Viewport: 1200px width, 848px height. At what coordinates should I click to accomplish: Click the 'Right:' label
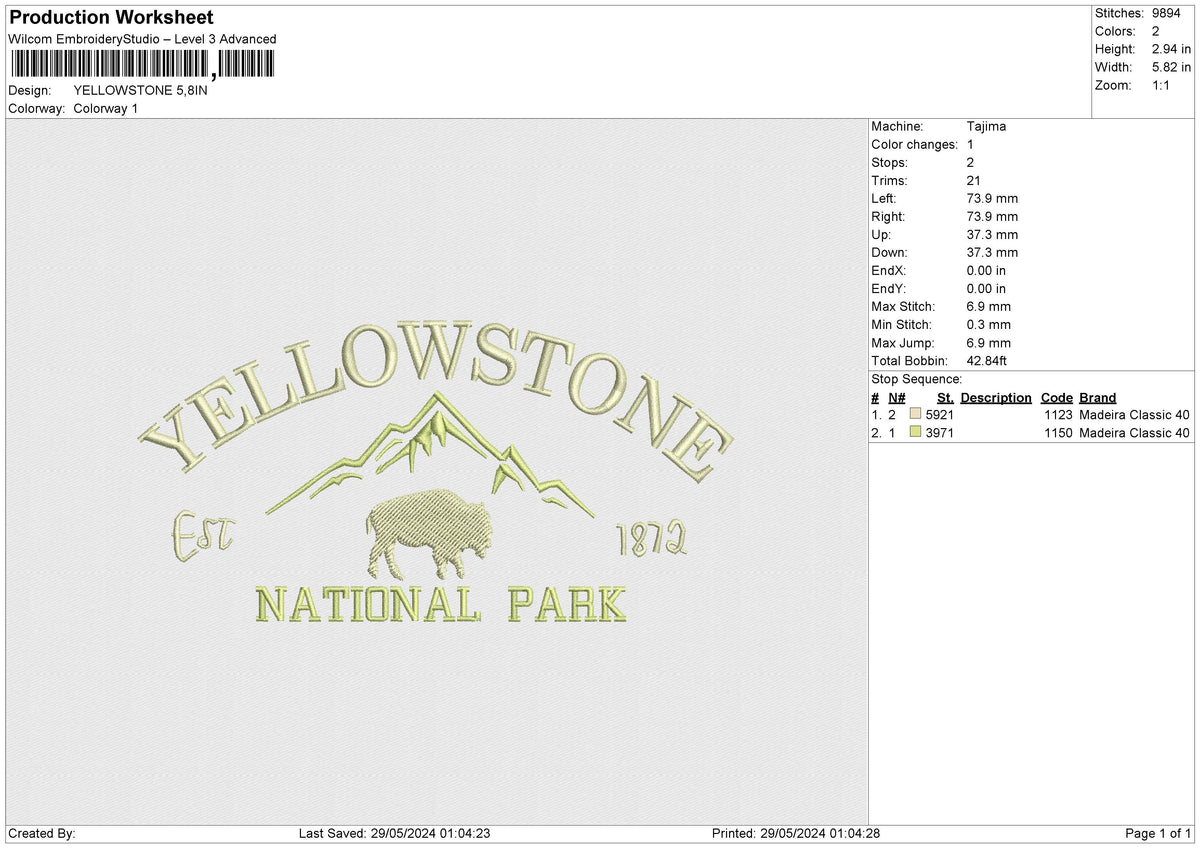point(889,217)
